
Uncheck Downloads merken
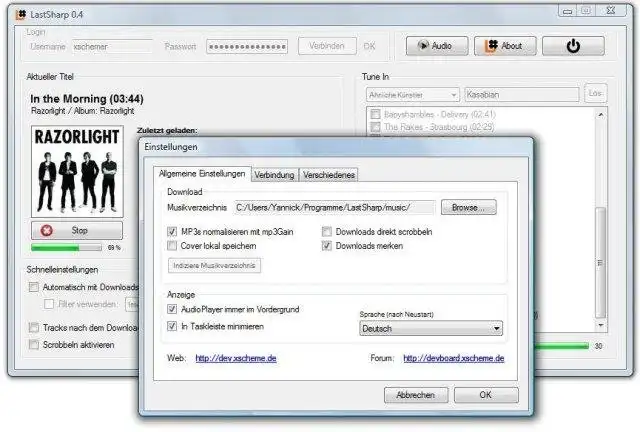point(327,246)
